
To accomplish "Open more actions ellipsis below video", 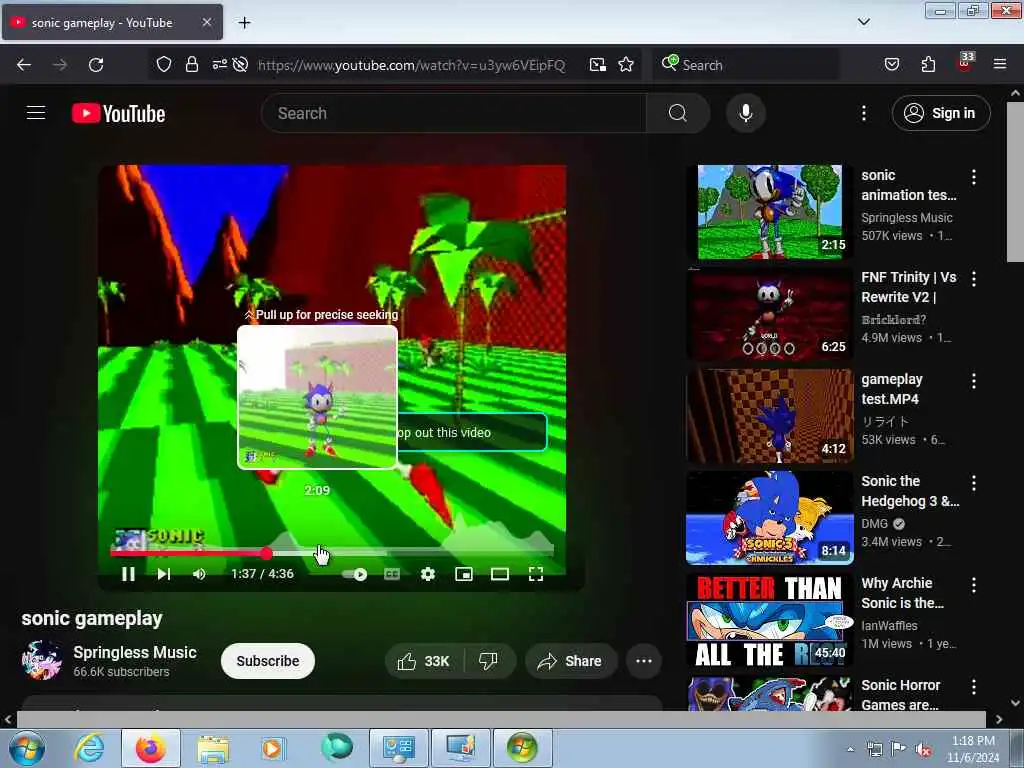I will tap(644, 661).
